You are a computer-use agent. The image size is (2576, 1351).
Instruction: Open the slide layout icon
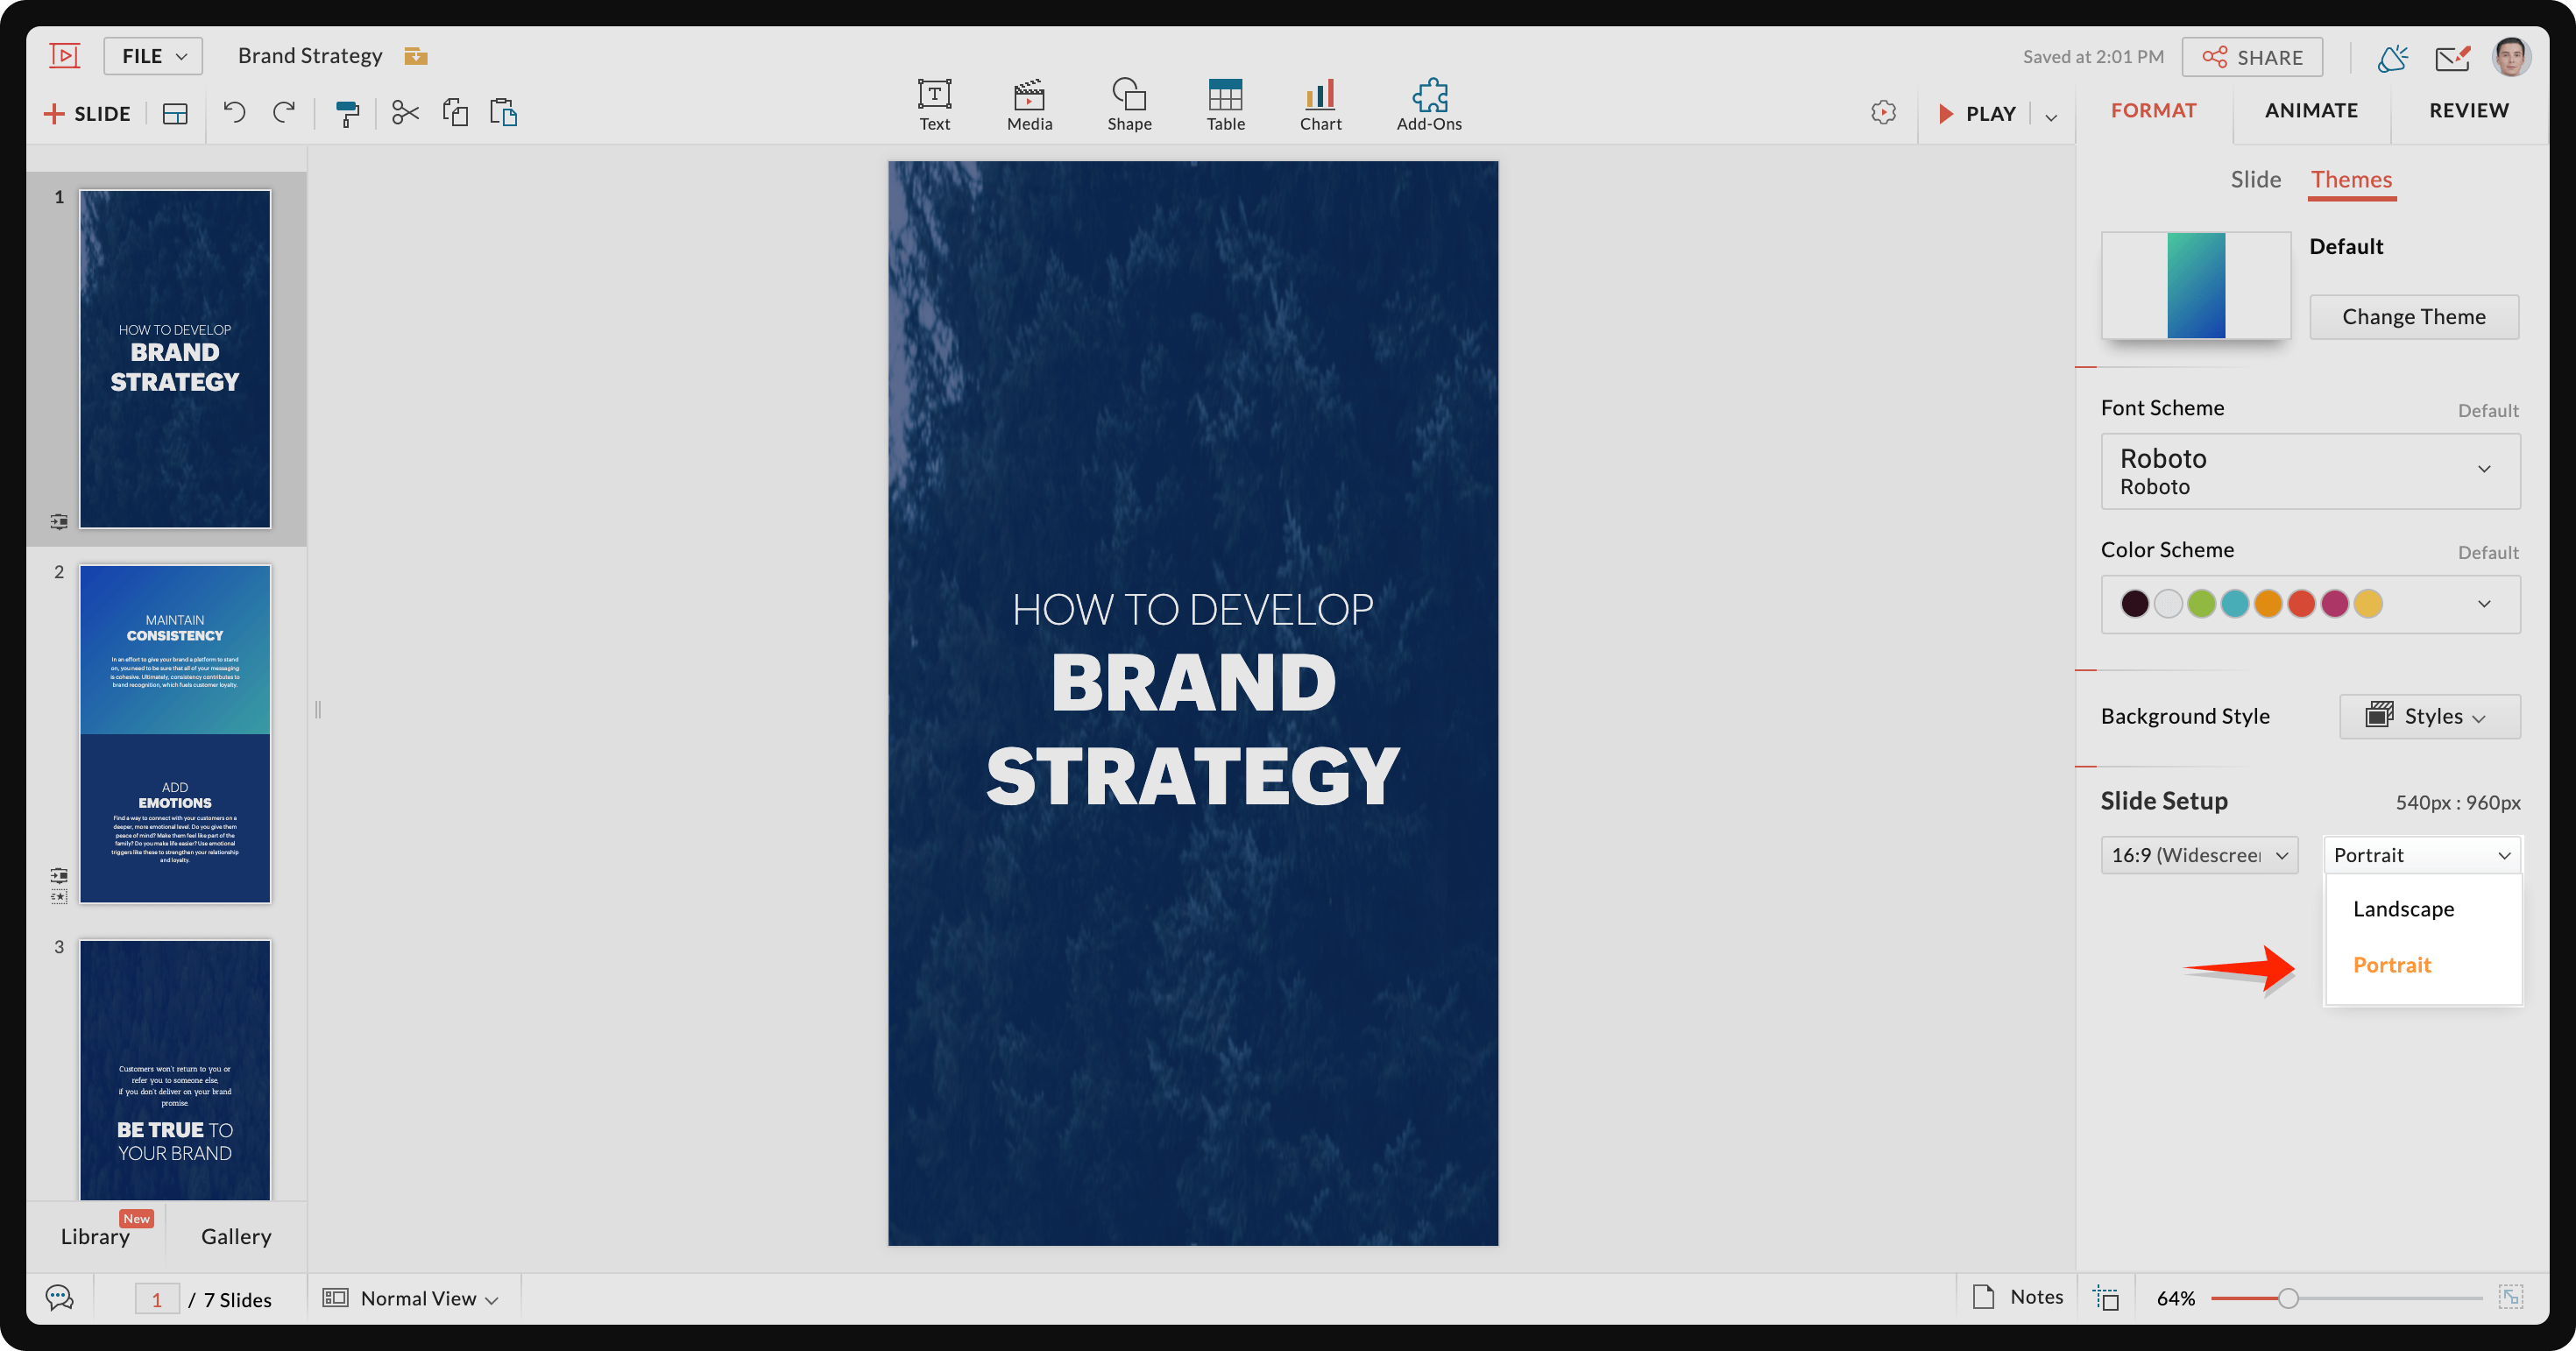(x=175, y=113)
